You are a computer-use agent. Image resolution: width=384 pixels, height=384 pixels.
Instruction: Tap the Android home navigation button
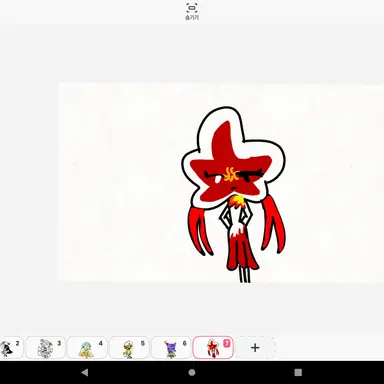pyautogui.click(x=192, y=372)
